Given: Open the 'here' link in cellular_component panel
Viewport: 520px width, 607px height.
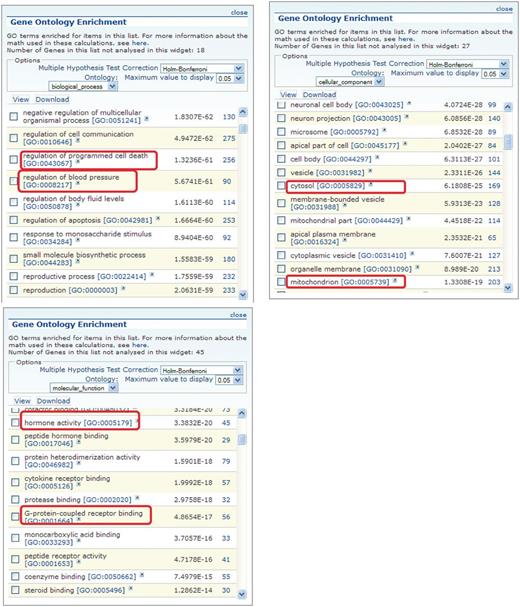Looking at the screenshot, I should tap(406, 39).
